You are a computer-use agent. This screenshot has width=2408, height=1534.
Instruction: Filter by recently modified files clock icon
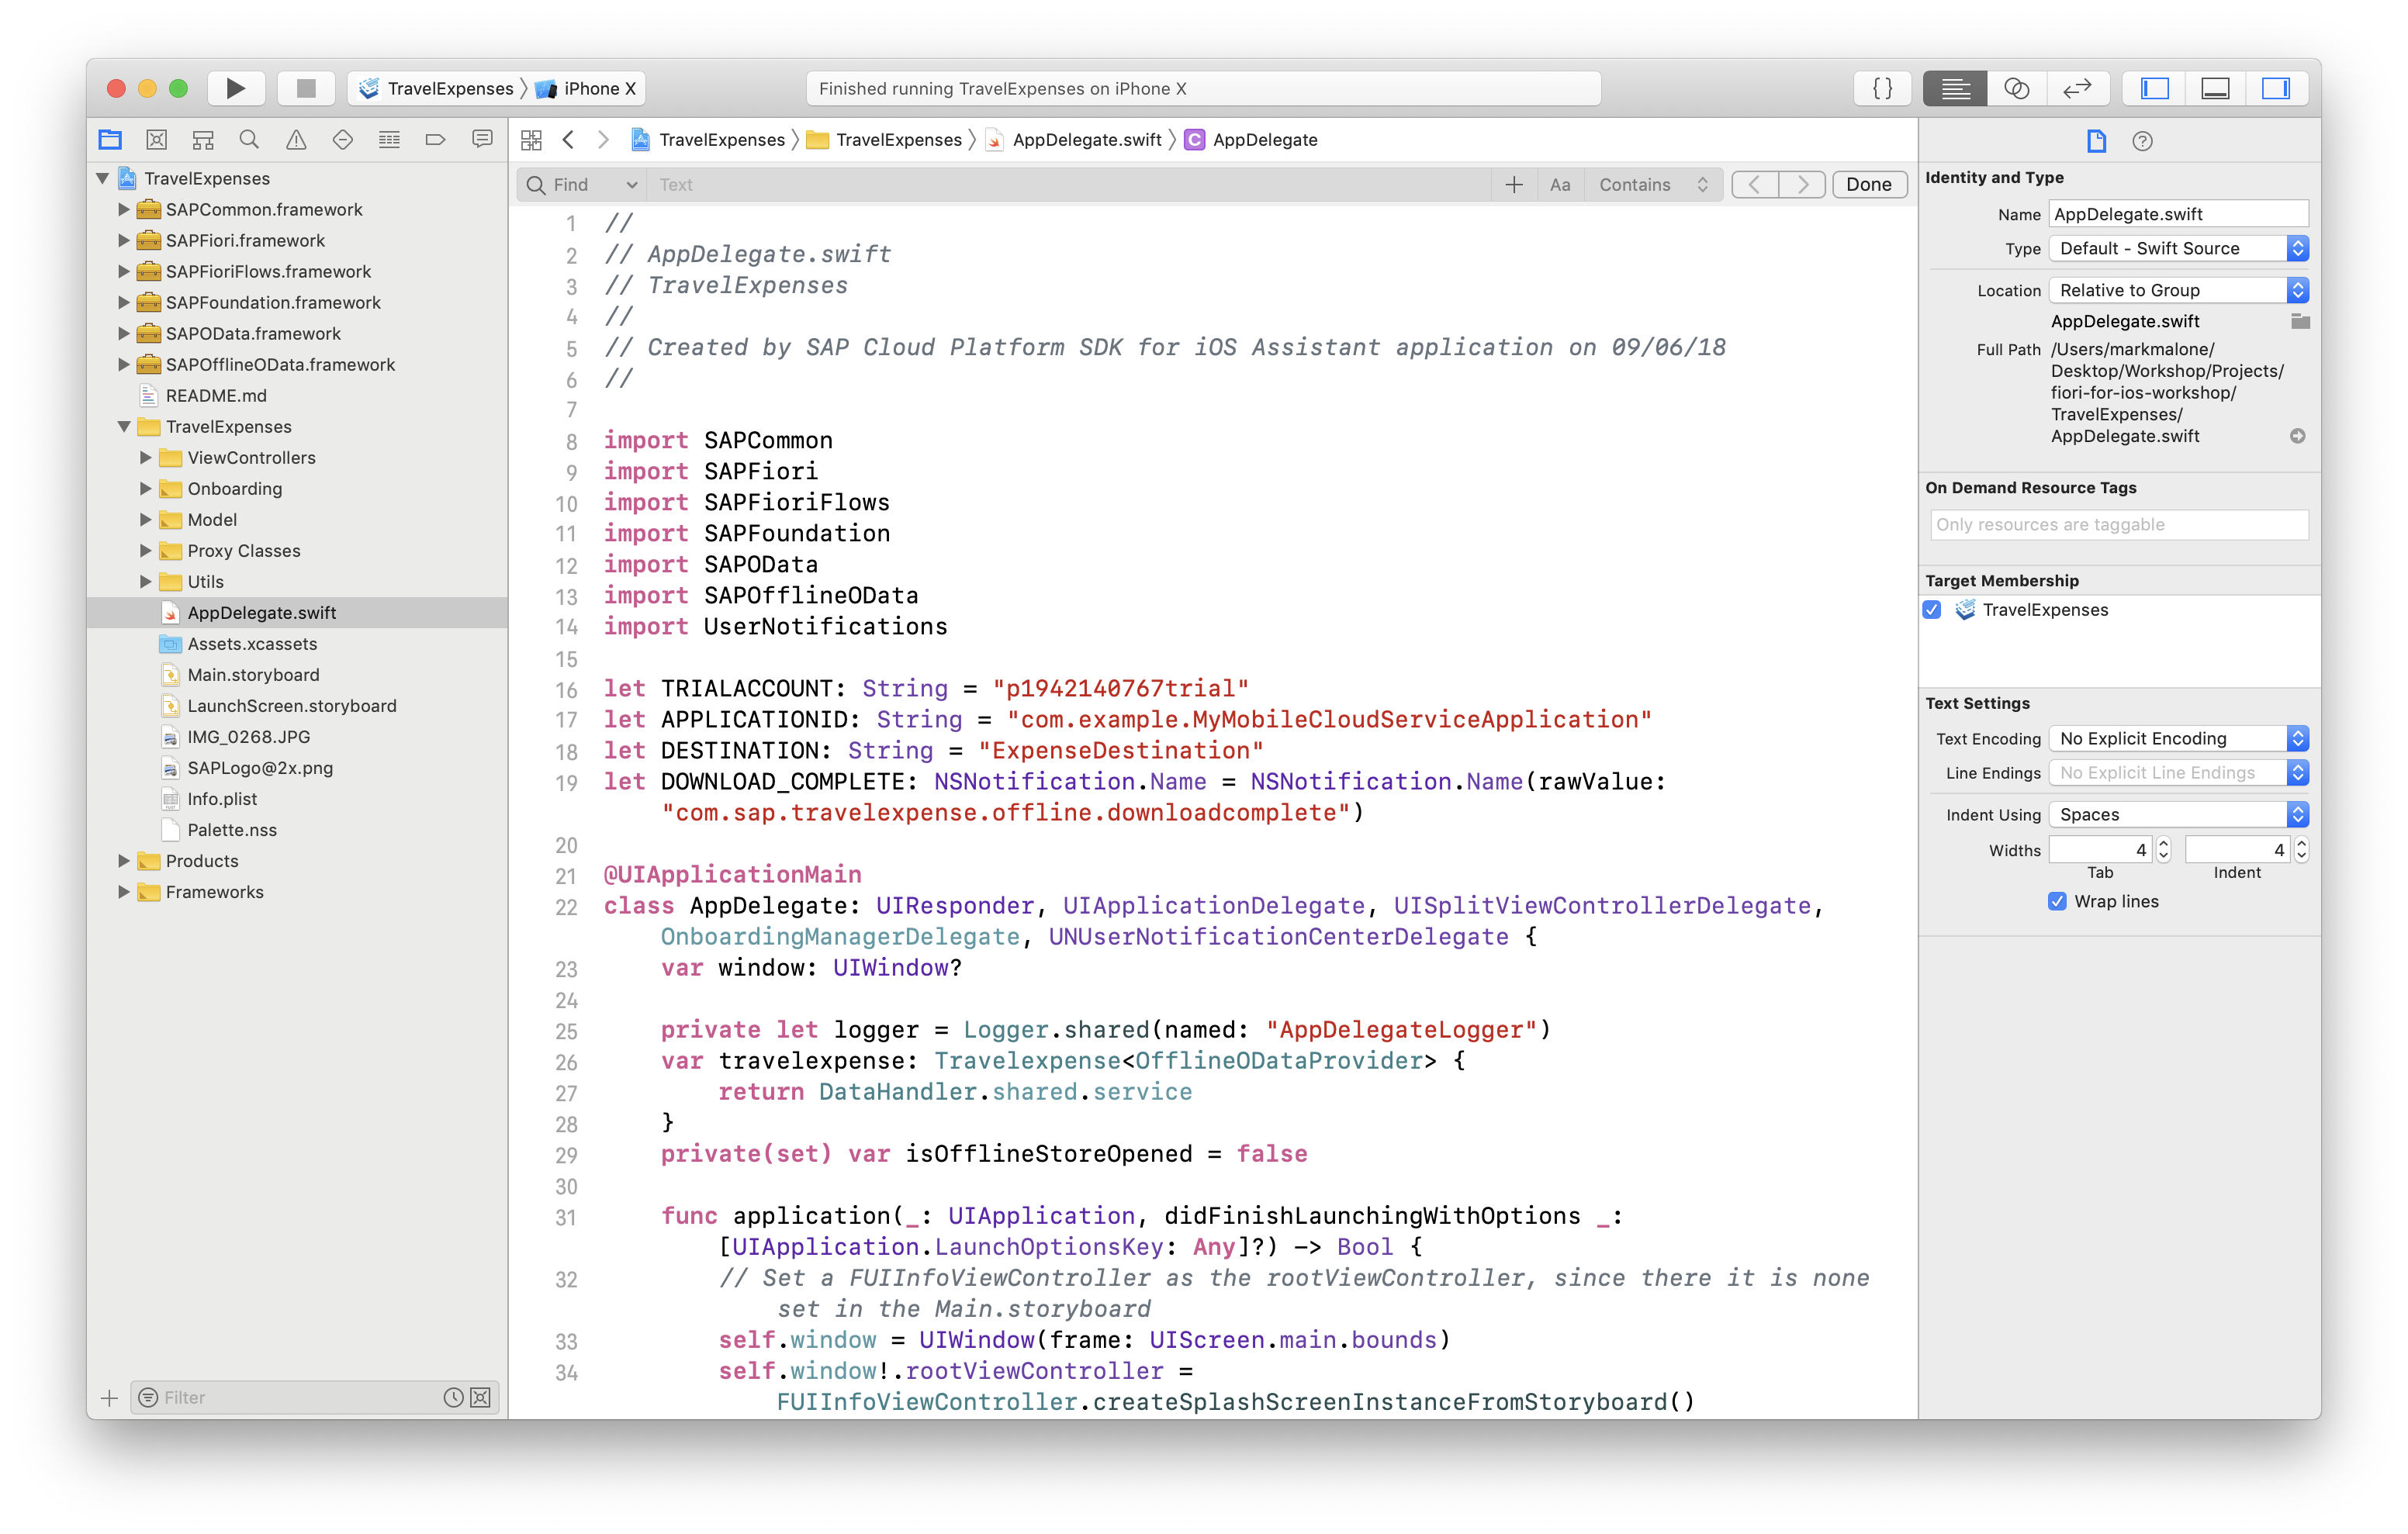[453, 1397]
